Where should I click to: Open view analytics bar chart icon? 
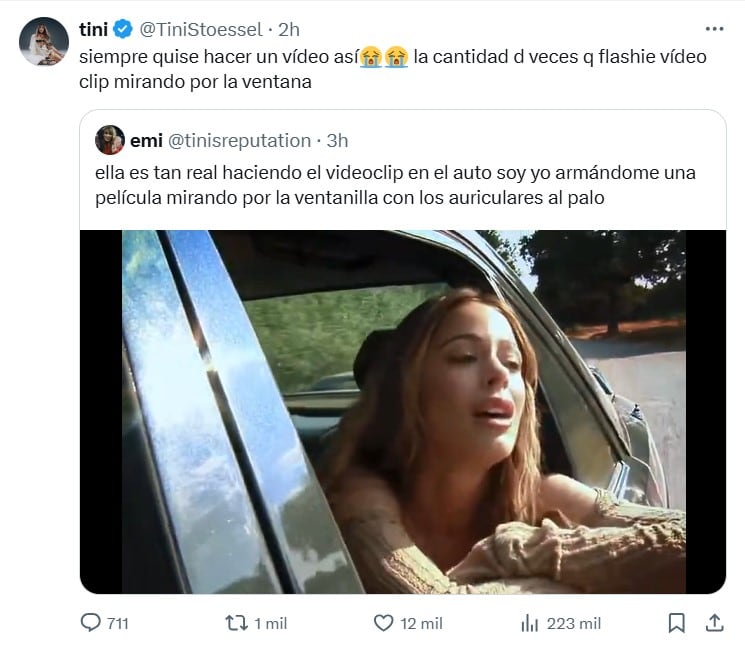(529, 623)
